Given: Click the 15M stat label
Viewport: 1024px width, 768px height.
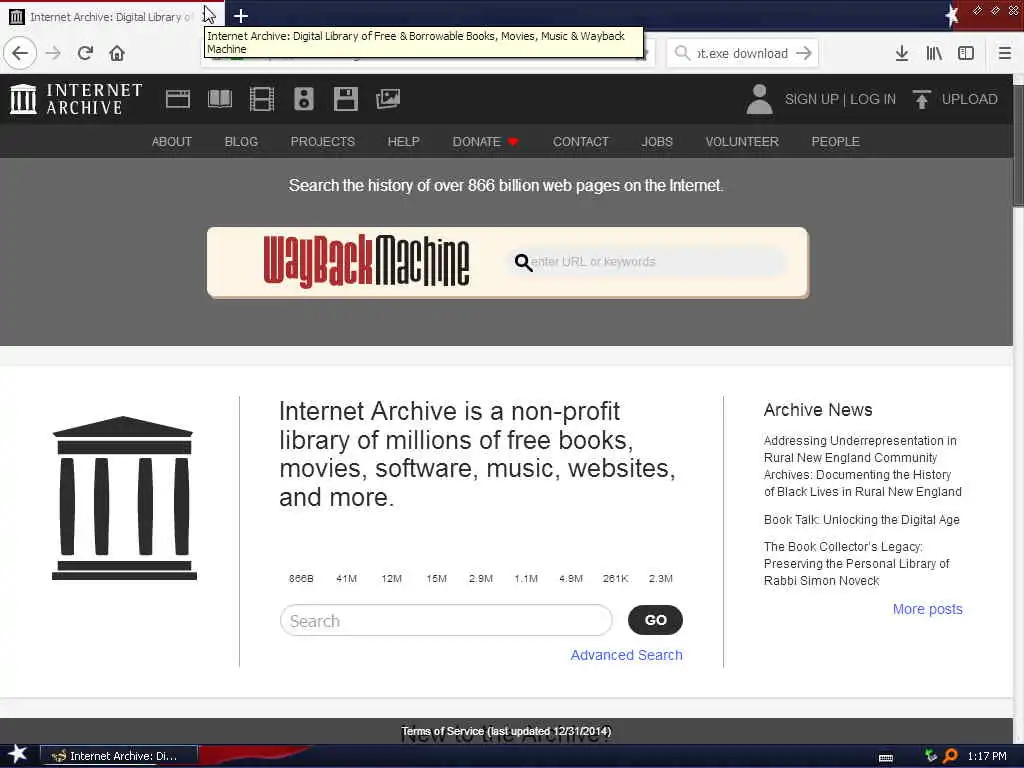Looking at the screenshot, I should [x=436, y=579].
